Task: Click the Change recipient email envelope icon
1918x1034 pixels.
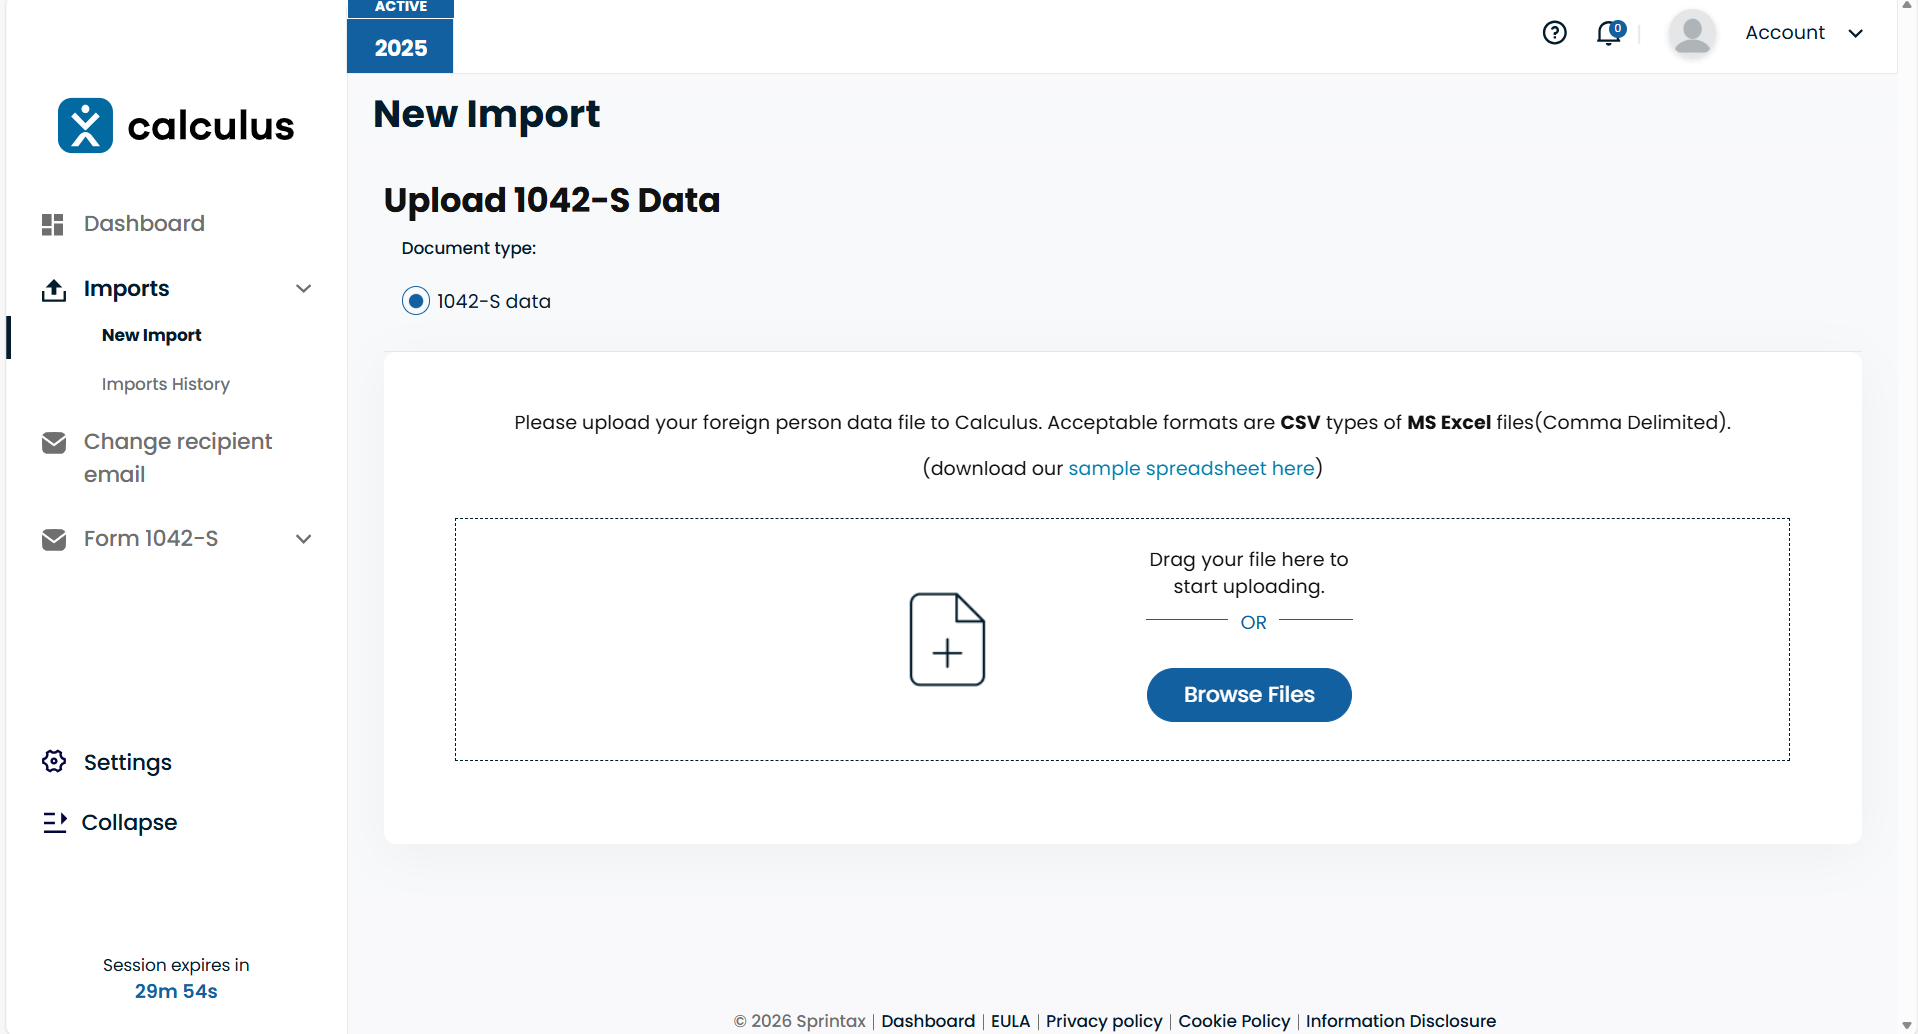Action: [x=54, y=442]
